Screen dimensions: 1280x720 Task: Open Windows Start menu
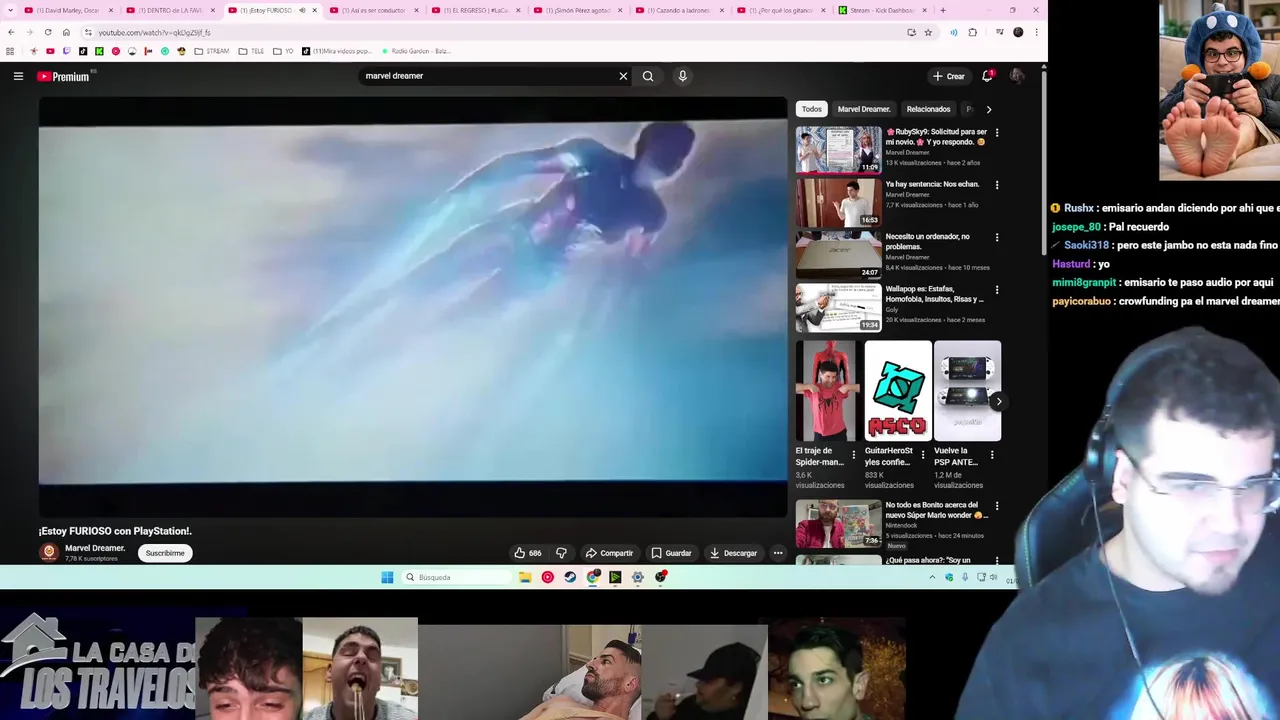[x=387, y=577]
